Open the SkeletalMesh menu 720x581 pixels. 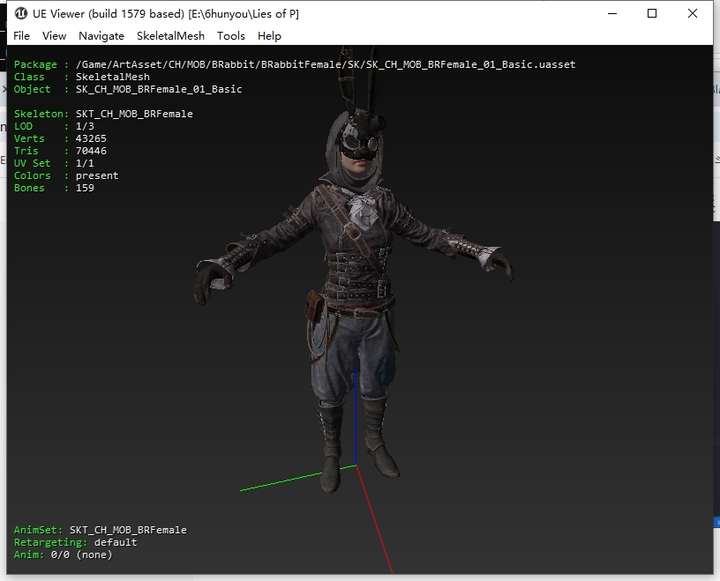pos(170,36)
